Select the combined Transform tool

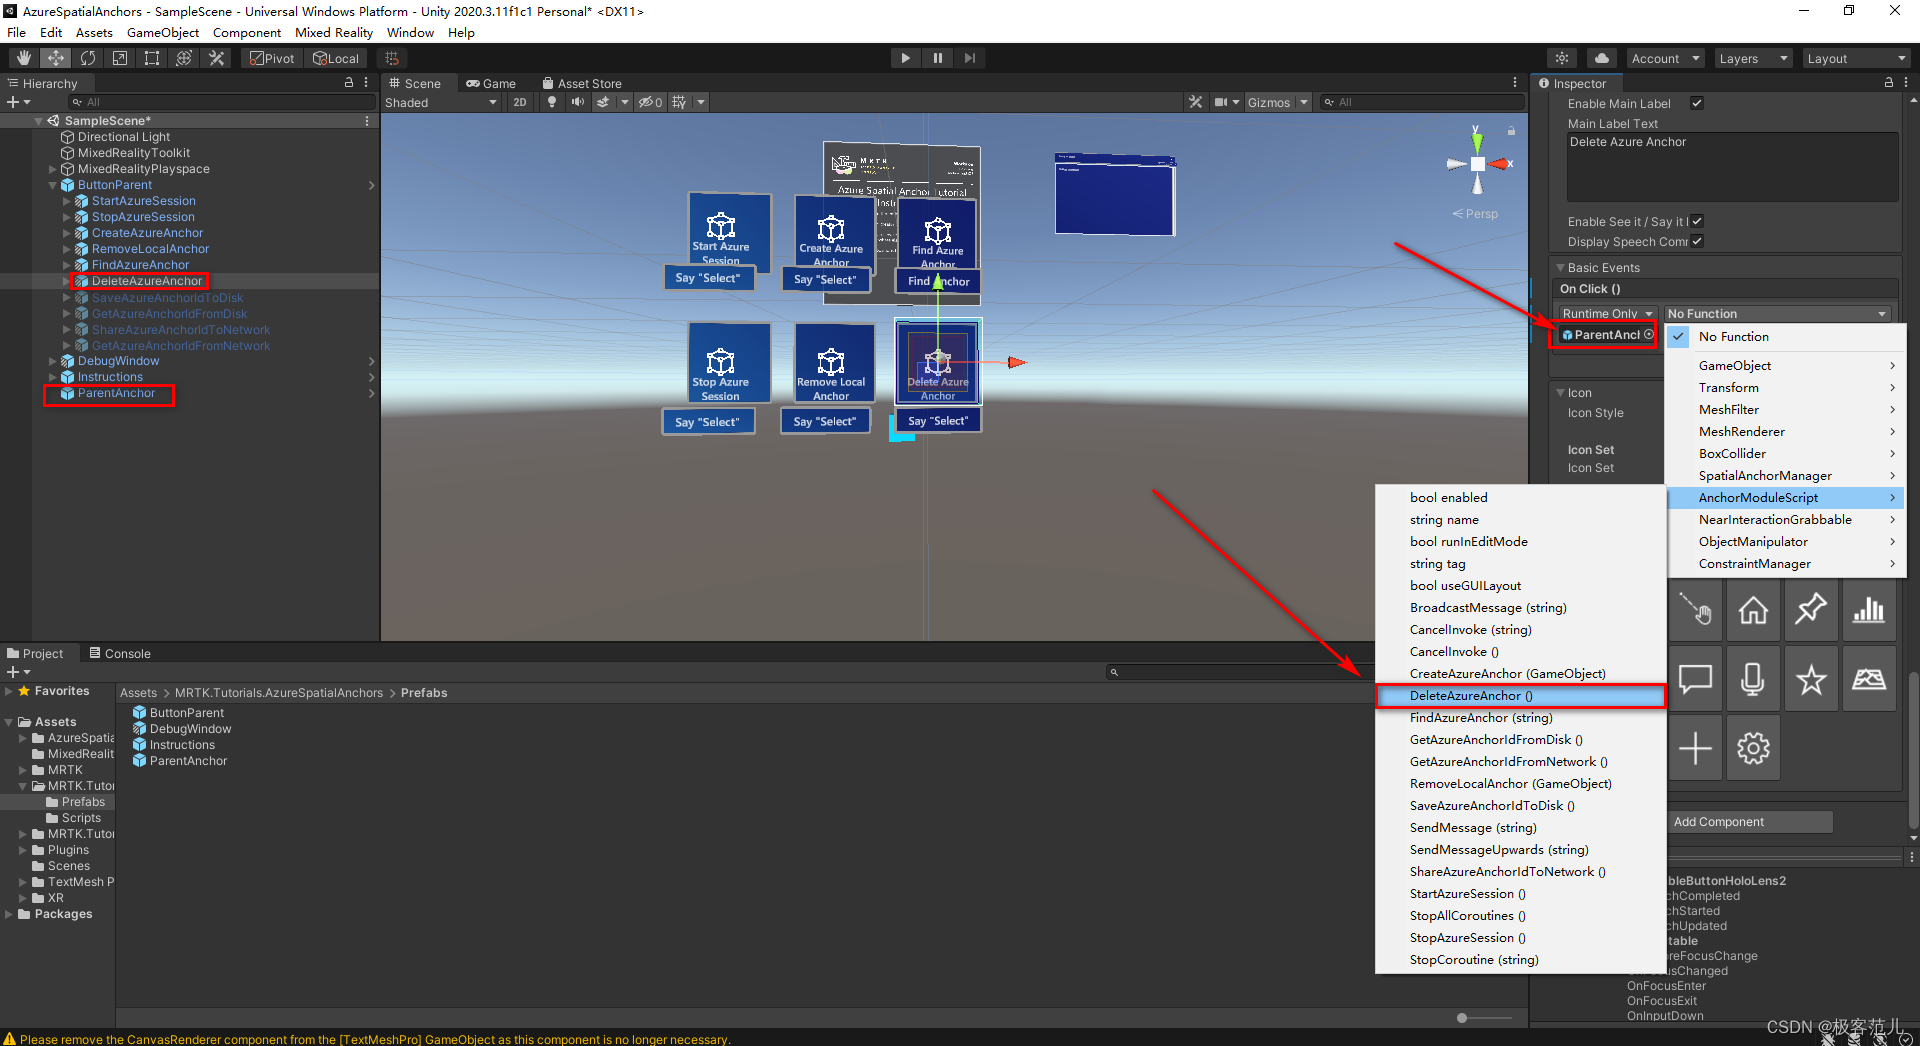point(184,58)
